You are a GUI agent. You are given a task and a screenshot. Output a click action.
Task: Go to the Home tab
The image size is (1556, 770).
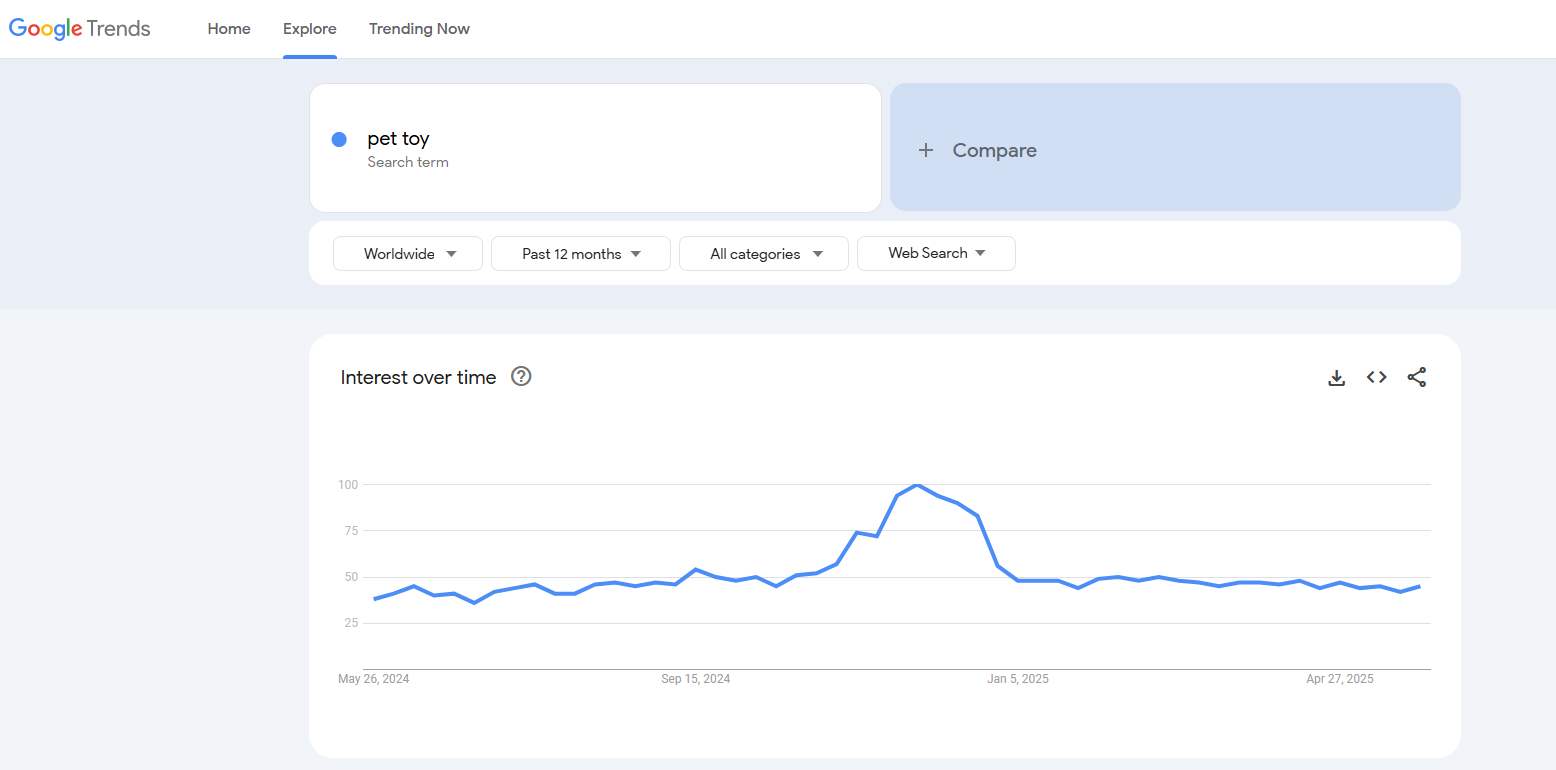point(229,29)
